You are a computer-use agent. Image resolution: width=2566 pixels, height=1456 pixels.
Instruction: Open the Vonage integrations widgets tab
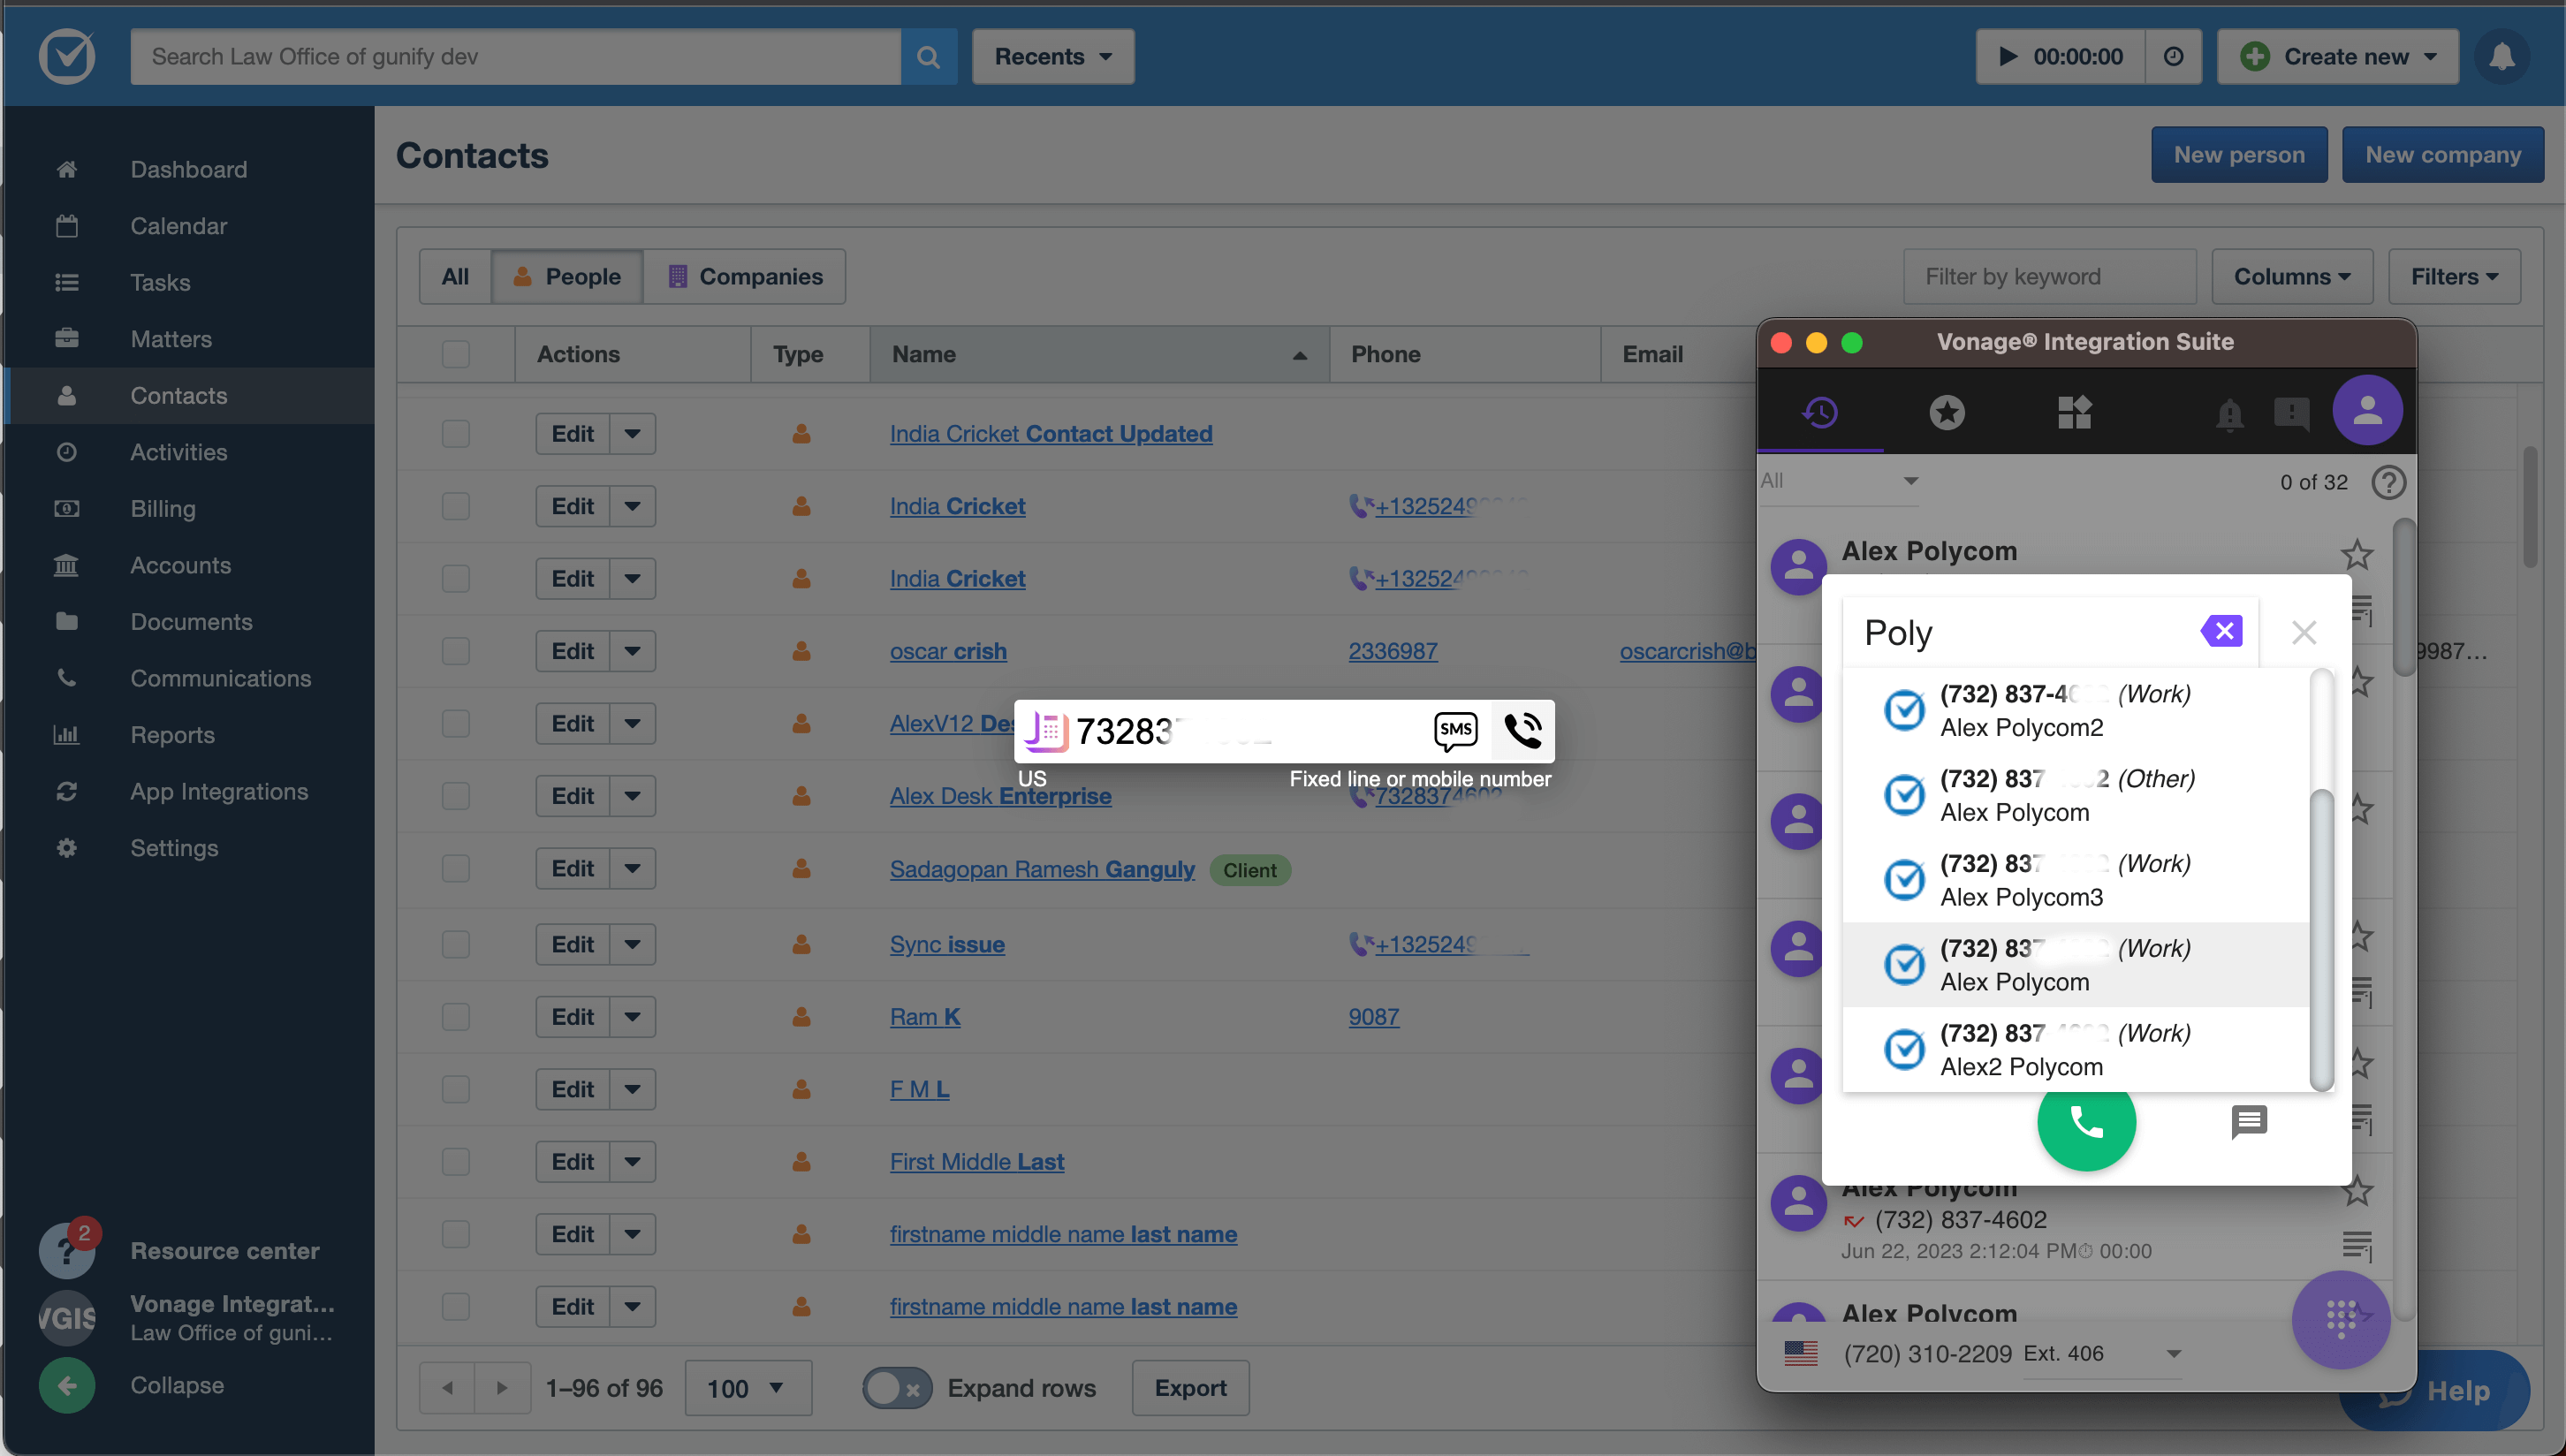2074,412
